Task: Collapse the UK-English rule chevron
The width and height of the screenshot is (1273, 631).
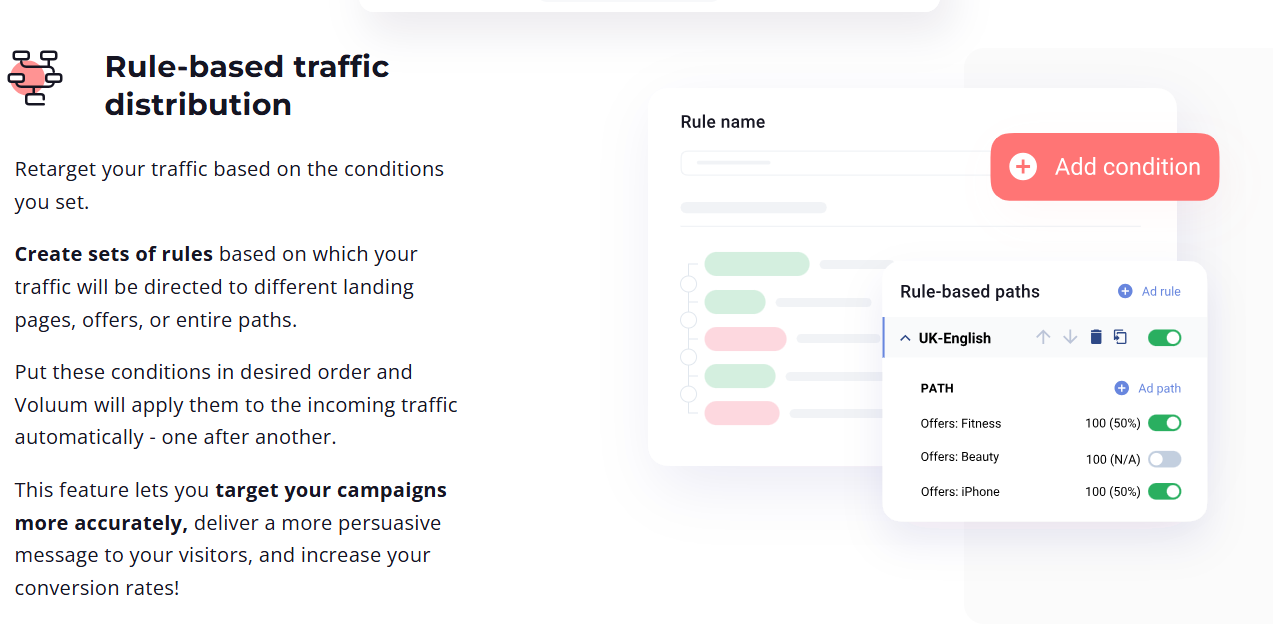Action: (x=905, y=338)
